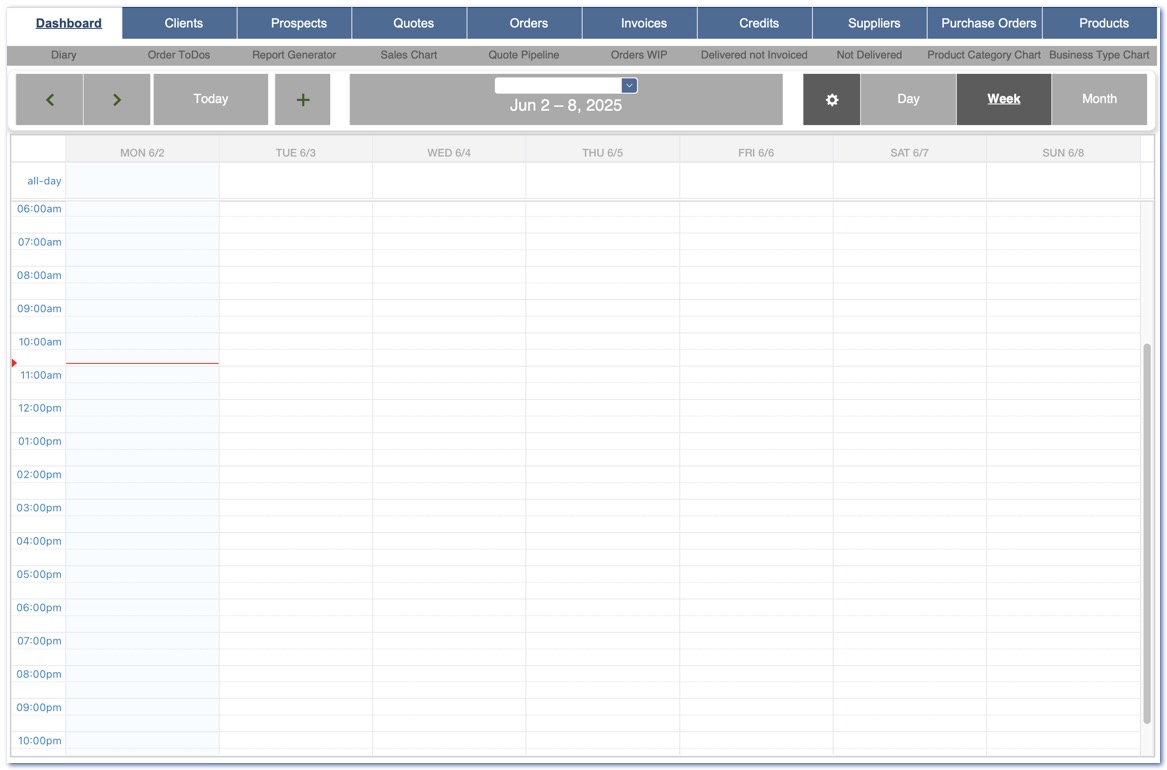The width and height of the screenshot is (1167, 770).
Task: Open the Purchase Orders tab
Action: tap(988, 23)
